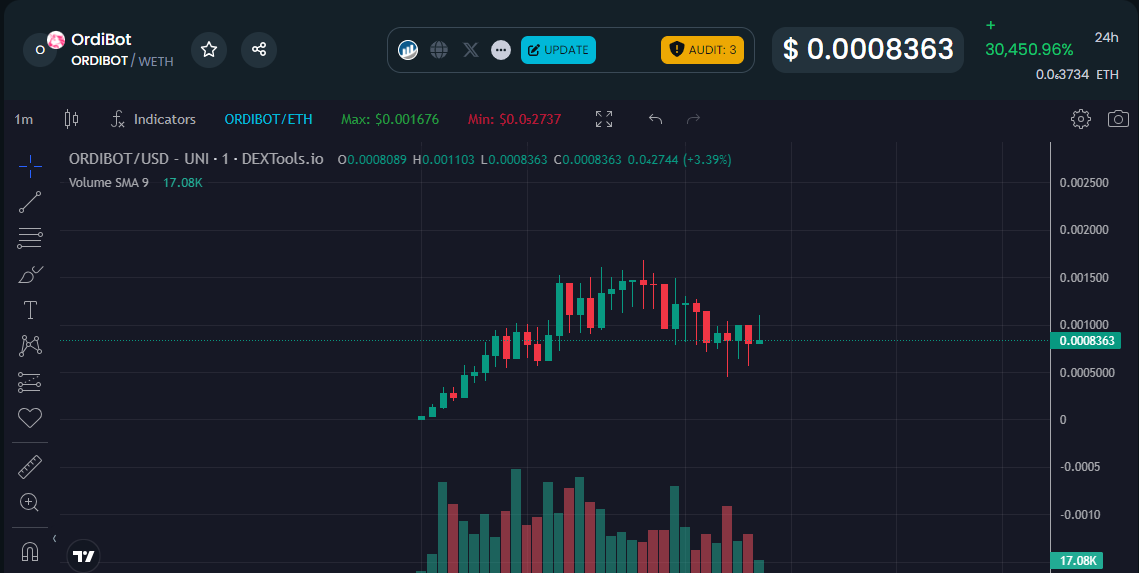
Task: Open the heart icons tool
Action: coord(30,418)
